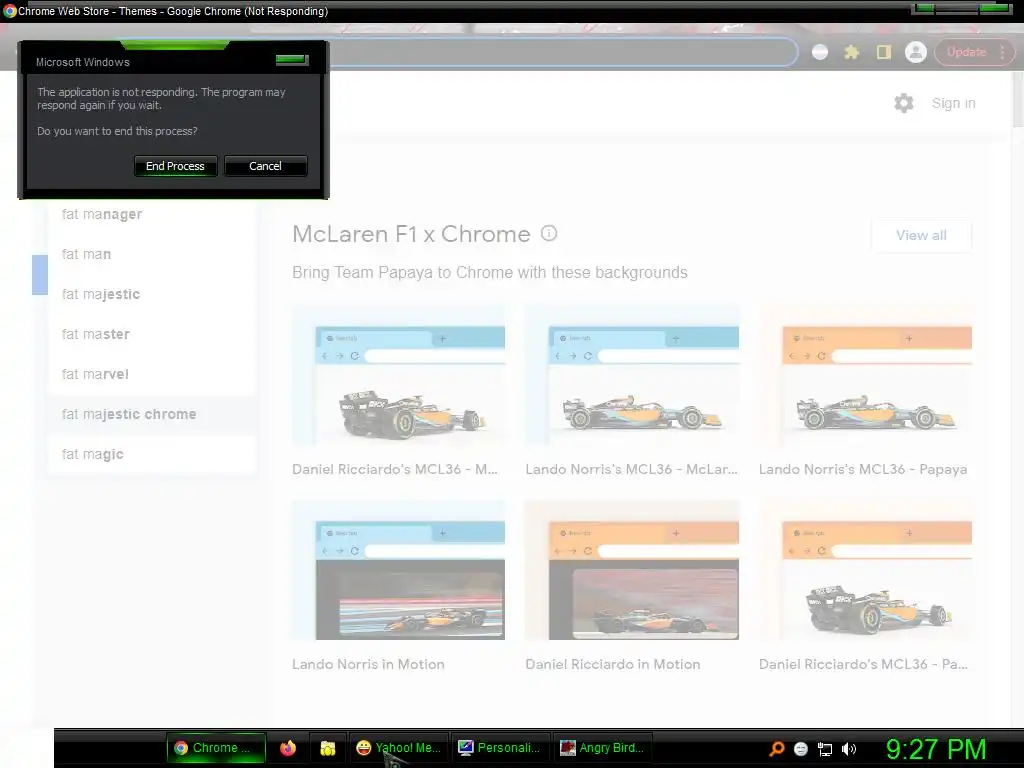Minimize the Chrome window

coord(923,8)
